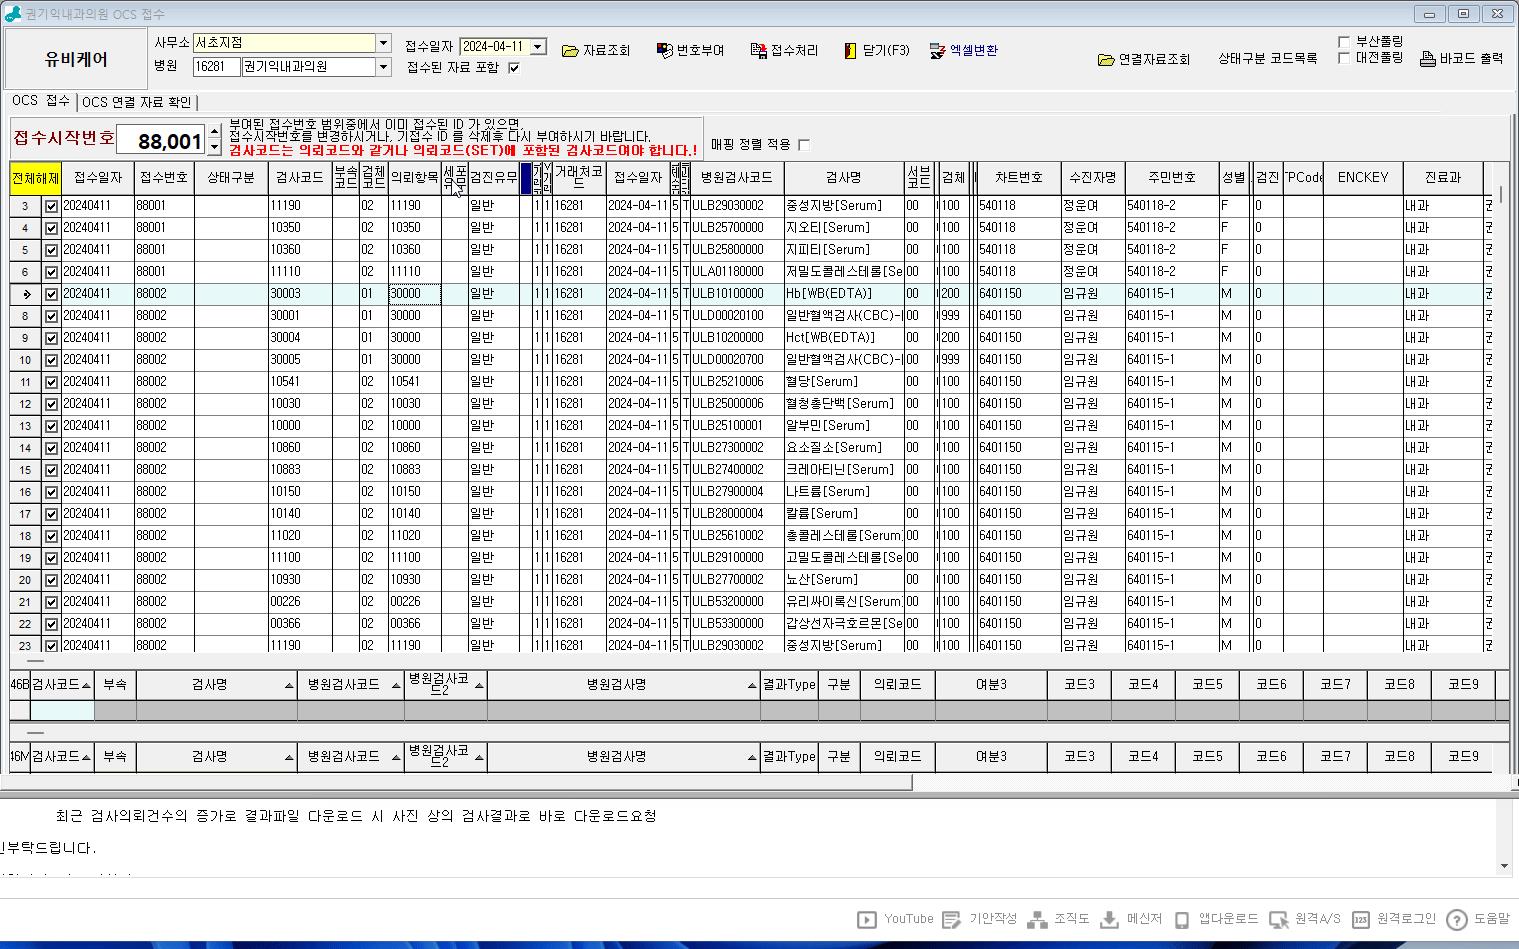Expand the 사무소 dropdown
1519x949 pixels.
pyautogui.click(x=383, y=43)
